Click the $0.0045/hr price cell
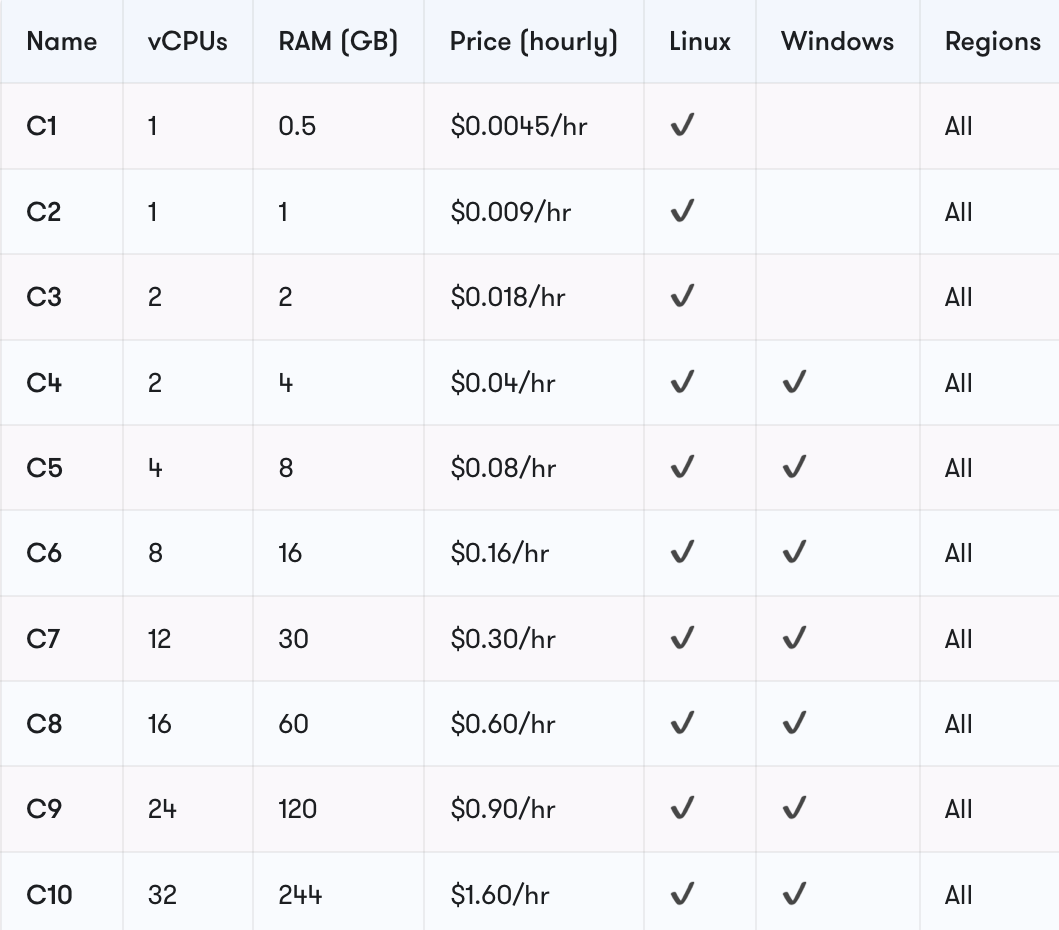Screen dimensions: 1059x930 pos(519,126)
